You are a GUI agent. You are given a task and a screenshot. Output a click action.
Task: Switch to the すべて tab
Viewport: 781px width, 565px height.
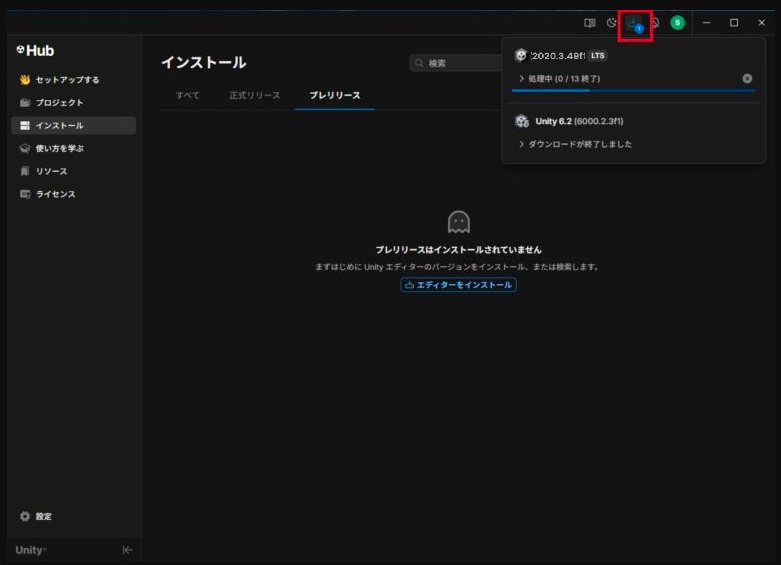188,95
